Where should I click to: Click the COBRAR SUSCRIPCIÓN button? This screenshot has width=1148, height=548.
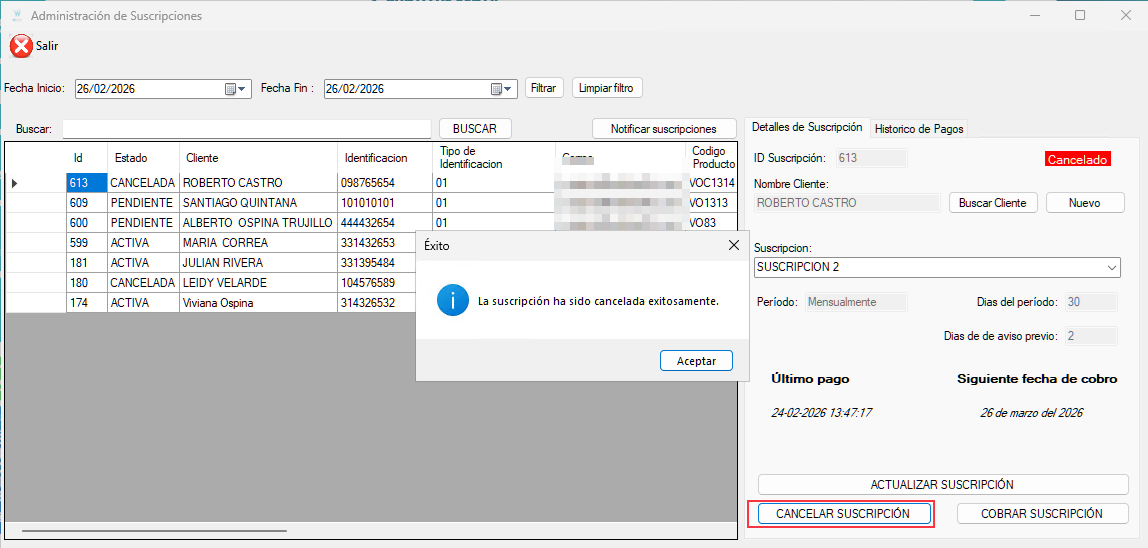pyautogui.click(x=1042, y=514)
